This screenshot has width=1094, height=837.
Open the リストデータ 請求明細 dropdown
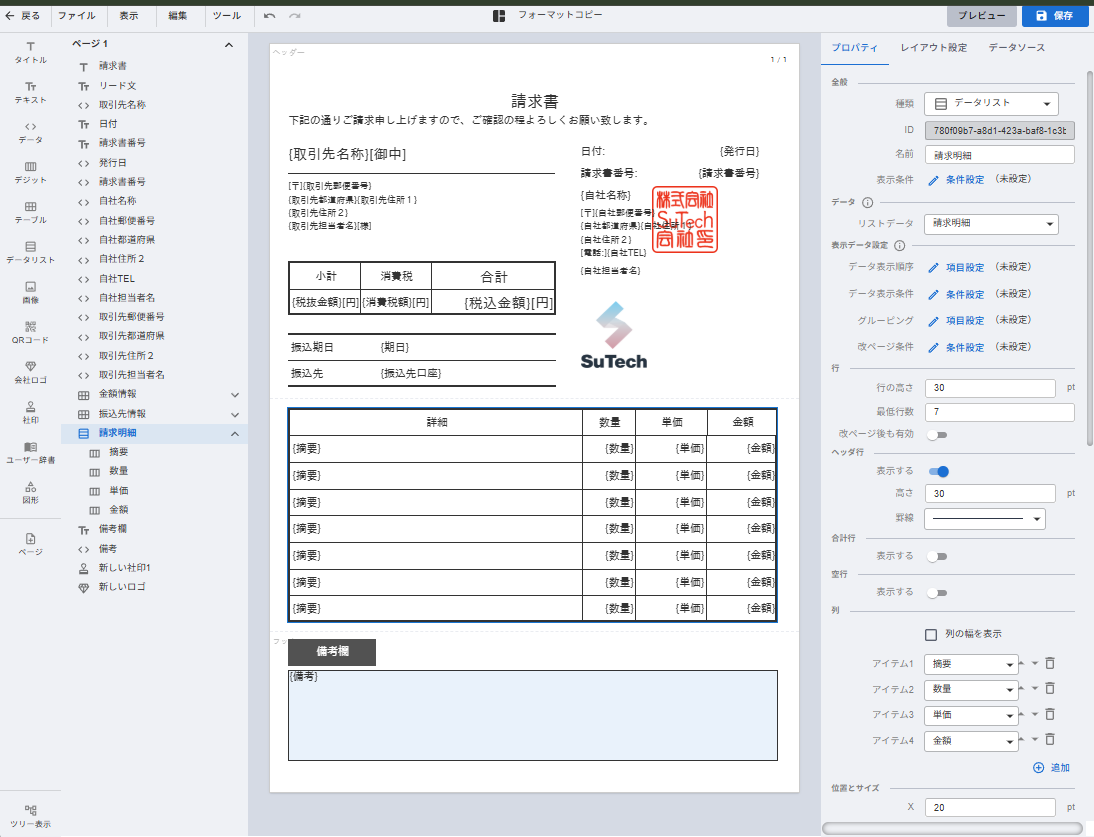991,224
